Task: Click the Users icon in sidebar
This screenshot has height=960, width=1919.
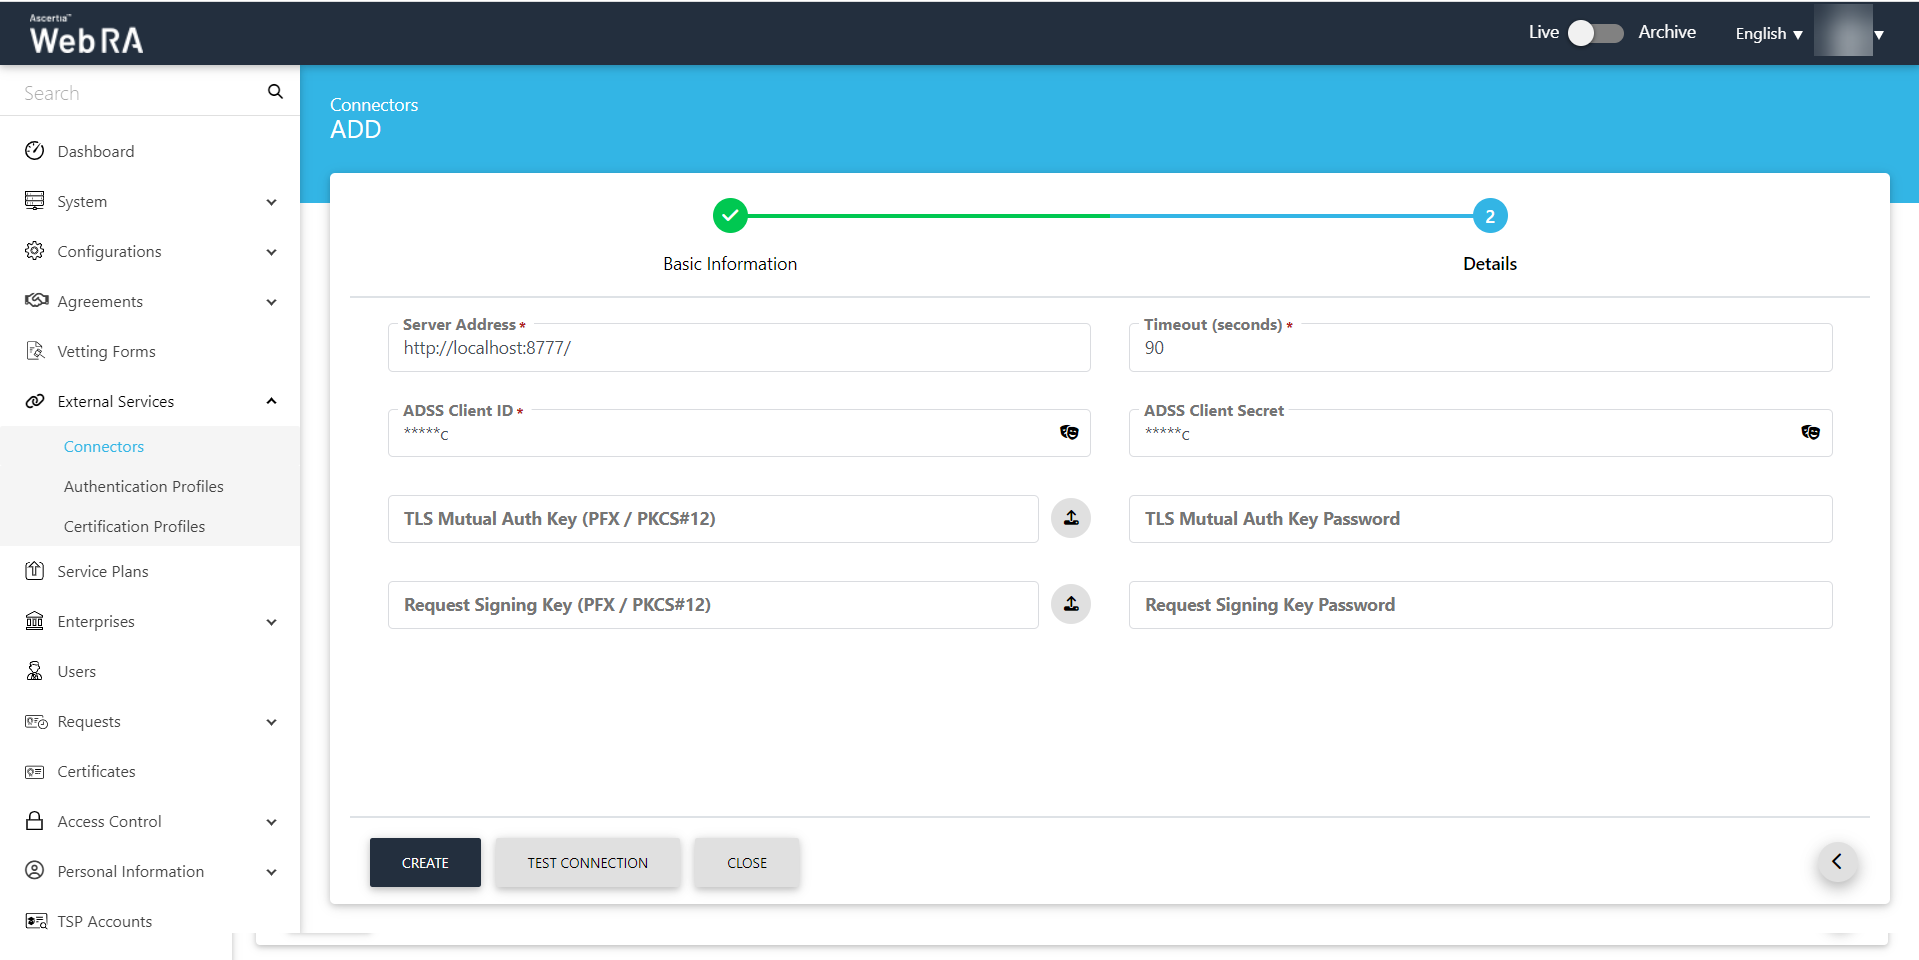Action: click(x=35, y=671)
